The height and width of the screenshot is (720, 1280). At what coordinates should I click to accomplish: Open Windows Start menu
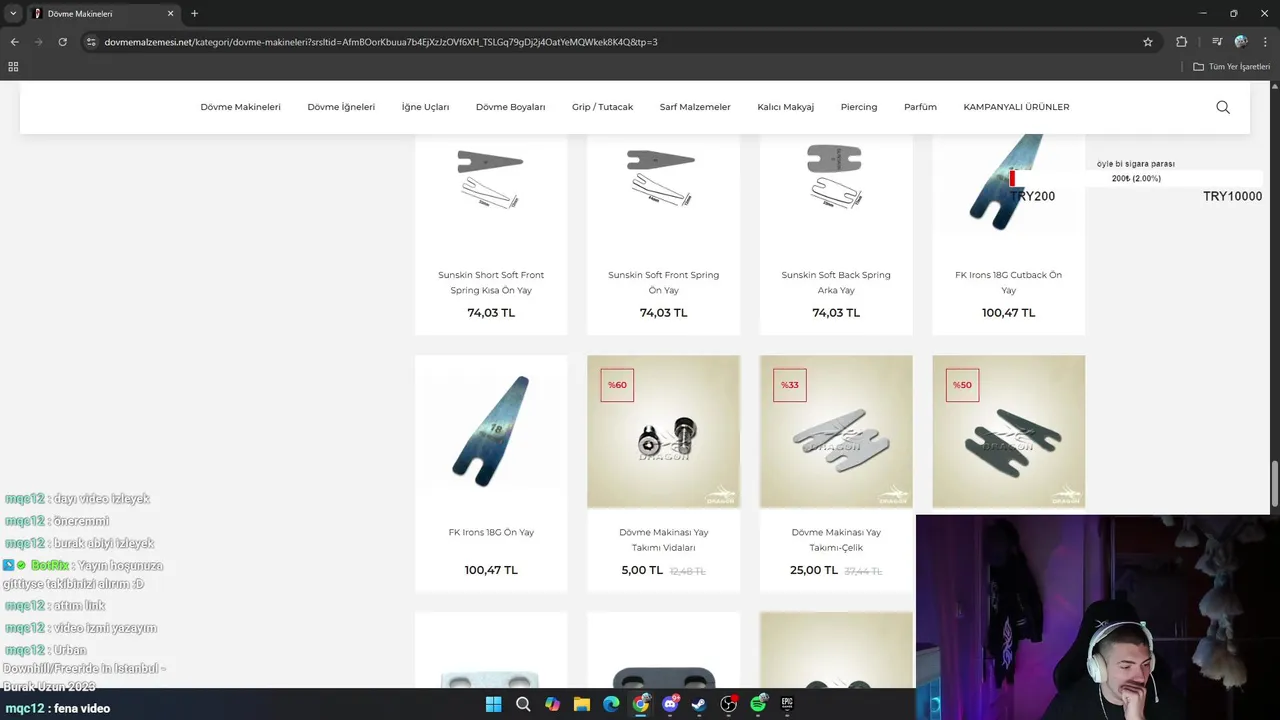pyautogui.click(x=493, y=704)
